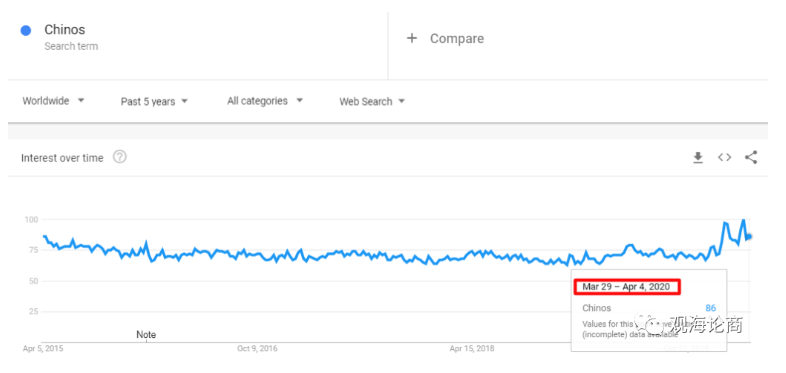Viewport: 786px width, 373px height.
Task: Open the embed code icon
Action: click(x=724, y=157)
